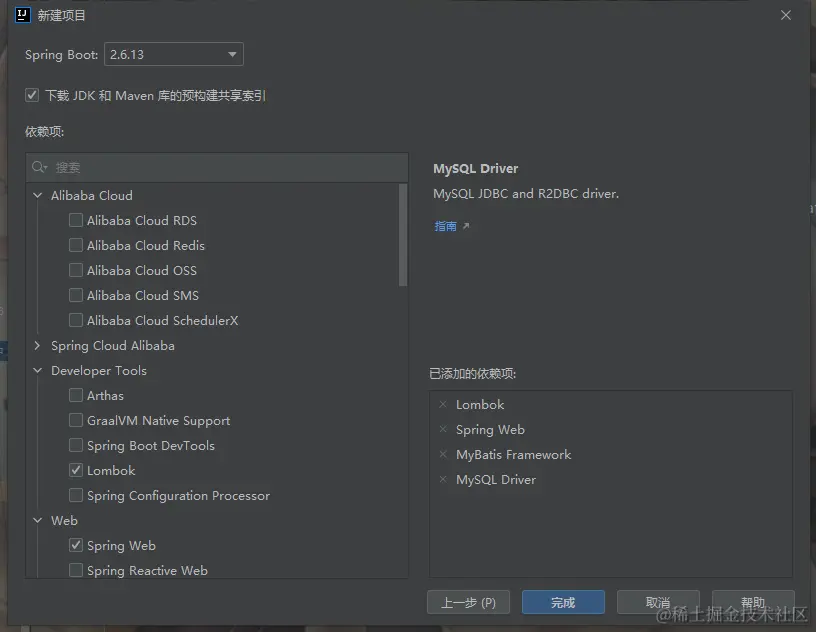Select the Developer Tools tree label

[x=99, y=370]
